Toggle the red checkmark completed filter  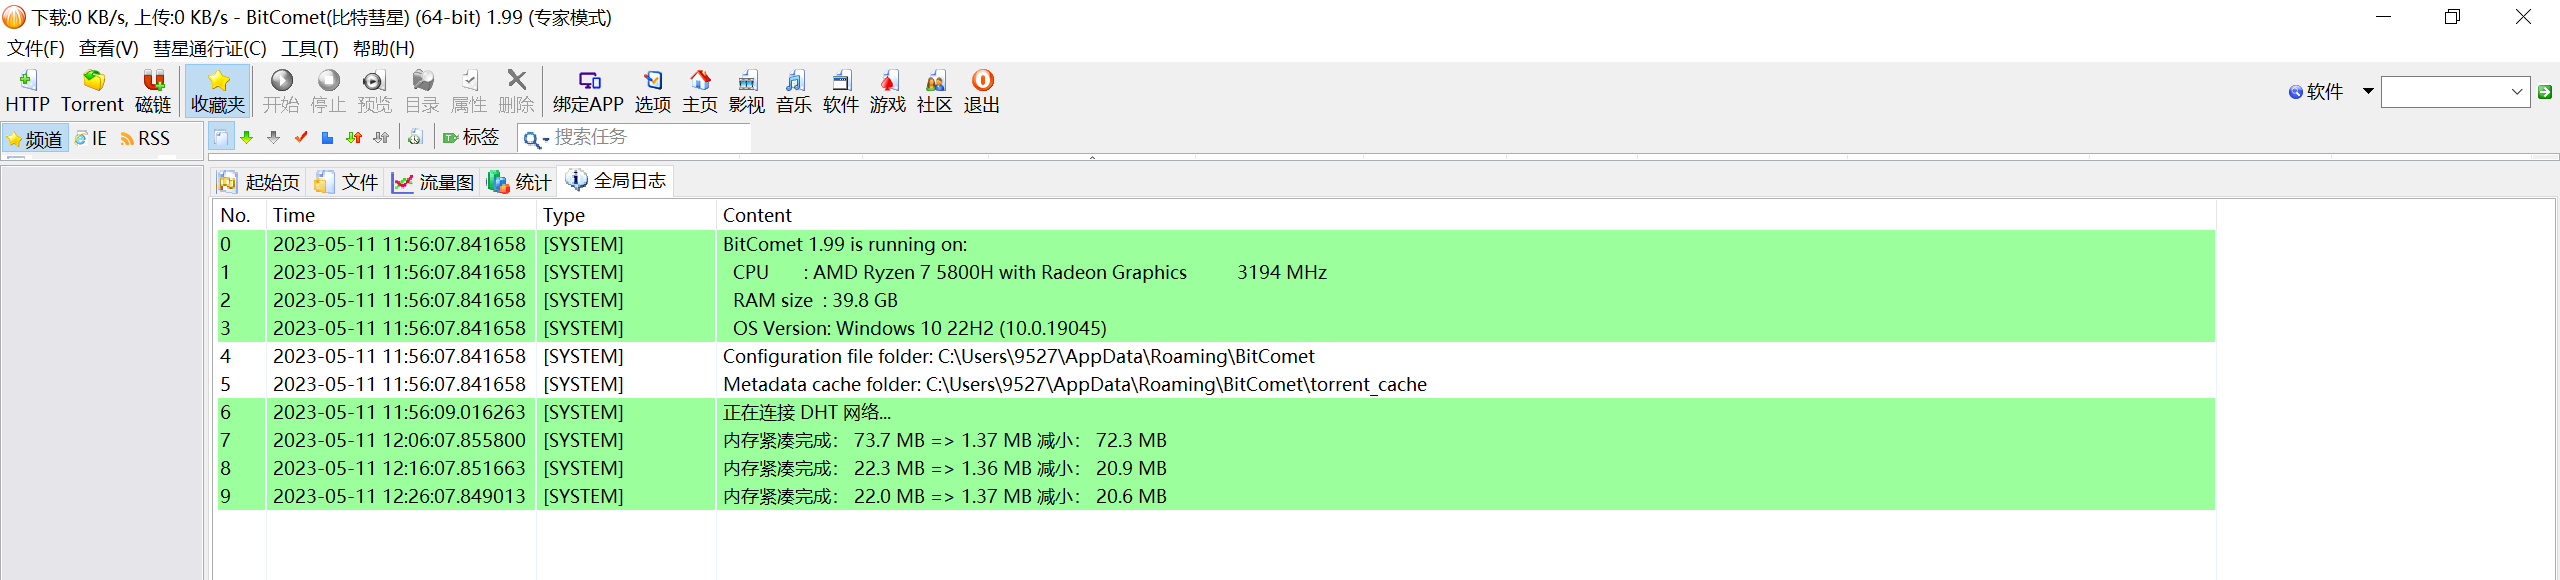(x=301, y=138)
